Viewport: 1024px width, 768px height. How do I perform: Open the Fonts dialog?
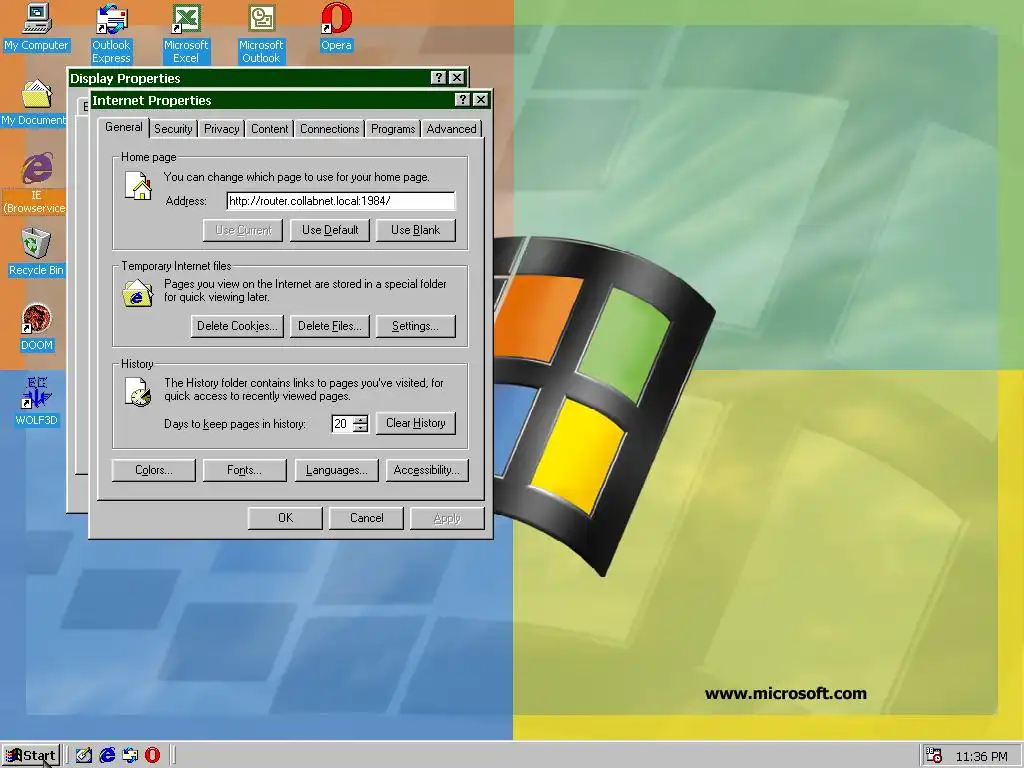(x=244, y=470)
